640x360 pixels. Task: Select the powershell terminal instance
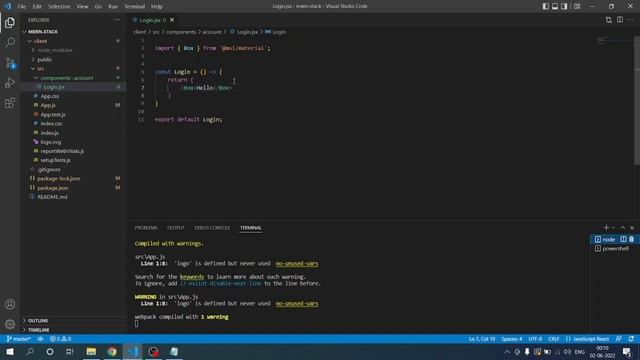click(x=615, y=249)
